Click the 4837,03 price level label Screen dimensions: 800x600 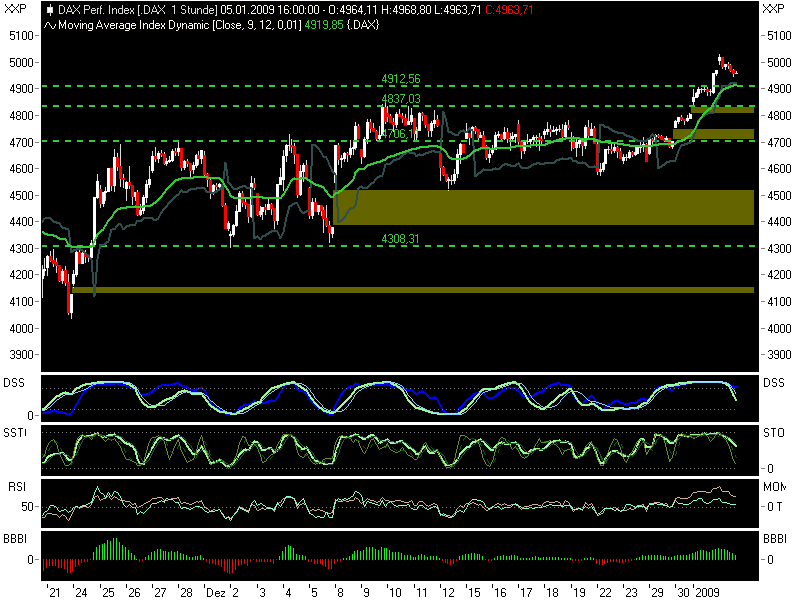coord(400,99)
